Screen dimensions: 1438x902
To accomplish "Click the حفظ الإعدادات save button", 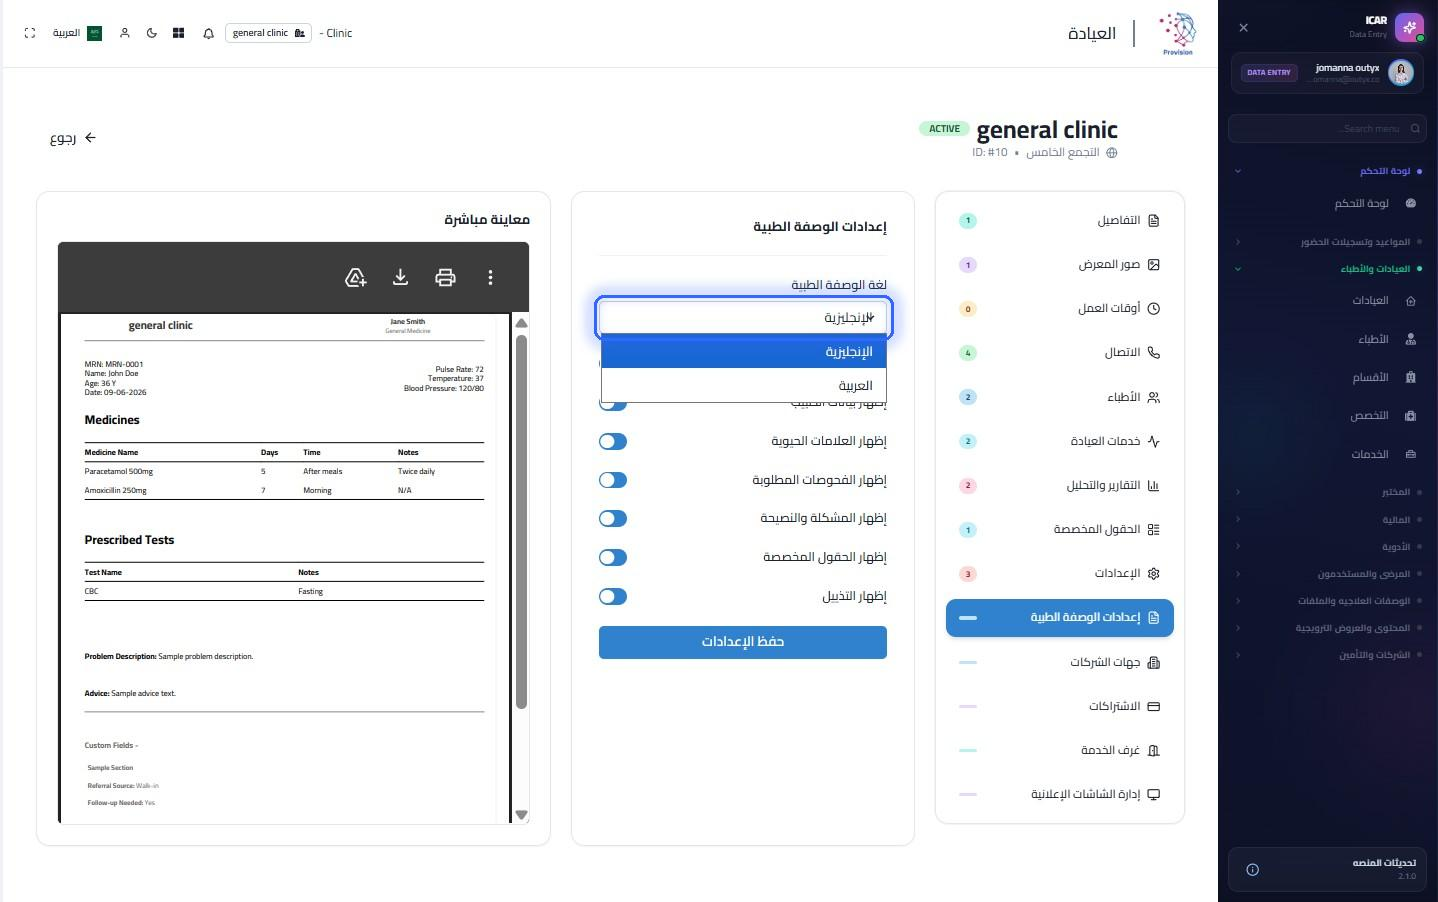I will (x=743, y=642).
